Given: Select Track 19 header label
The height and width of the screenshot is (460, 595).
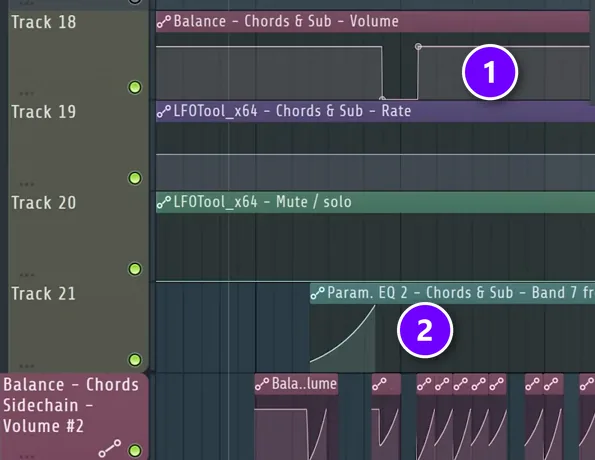Looking at the screenshot, I should click(44, 112).
